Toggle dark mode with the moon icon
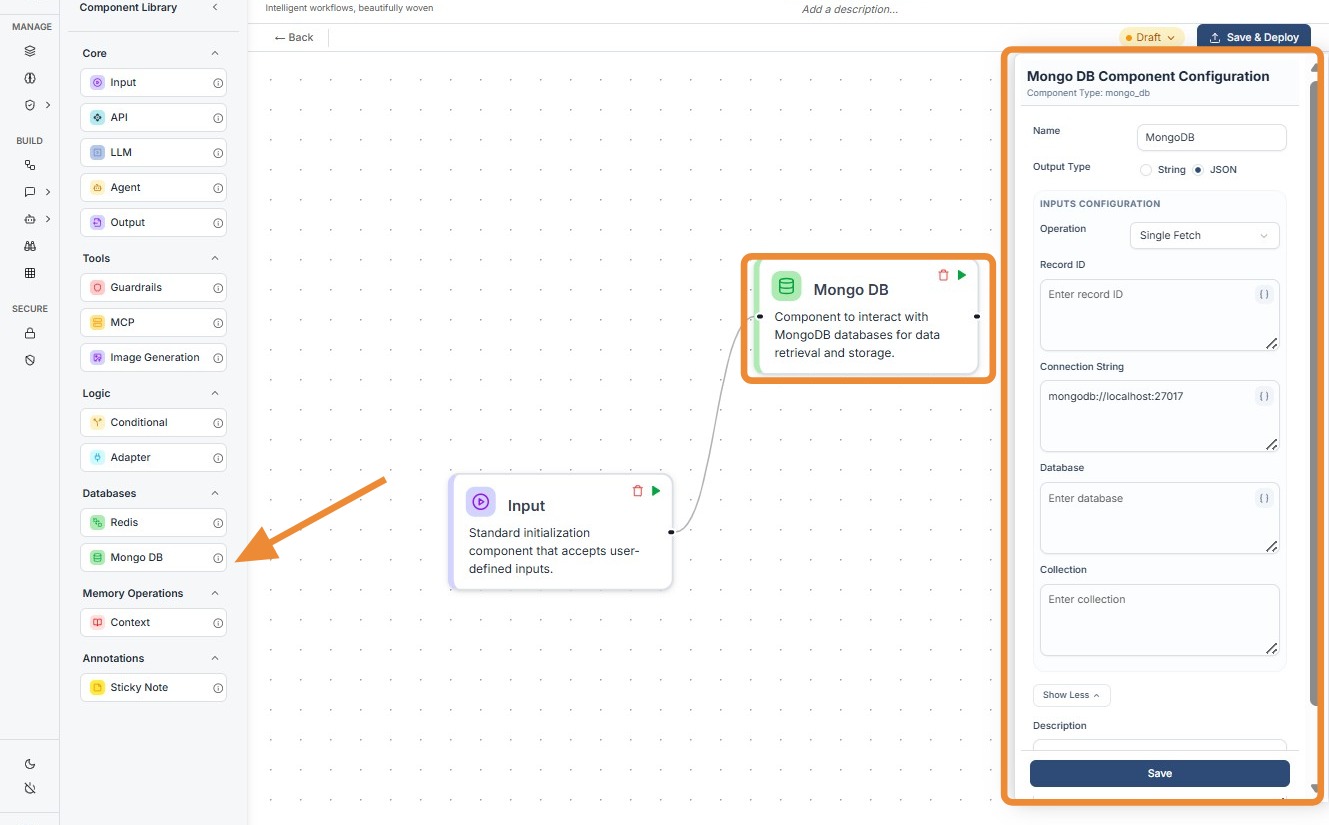Screen dimensions: 1329x825 point(30,764)
